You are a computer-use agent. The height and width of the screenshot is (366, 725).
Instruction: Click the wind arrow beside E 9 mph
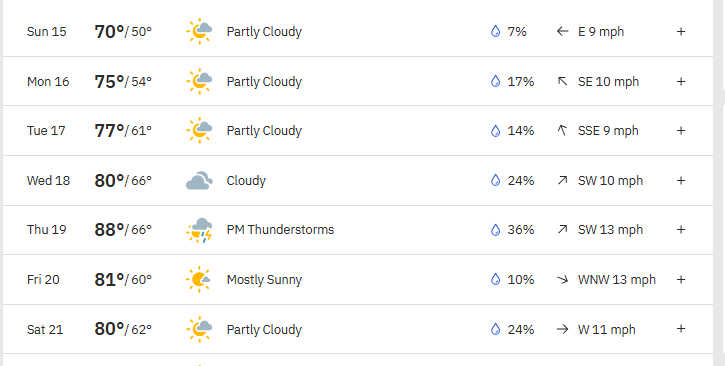tap(562, 31)
